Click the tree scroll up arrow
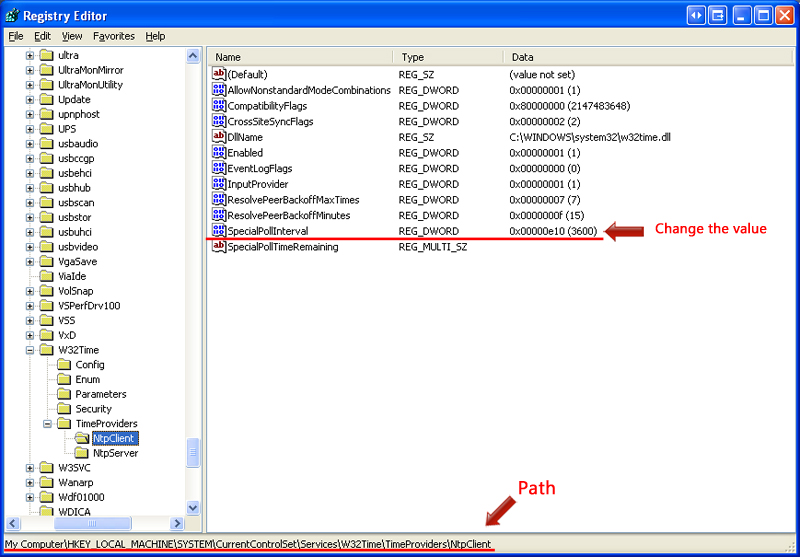Viewport: 800px width, 557px height. (x=193, y=56)
